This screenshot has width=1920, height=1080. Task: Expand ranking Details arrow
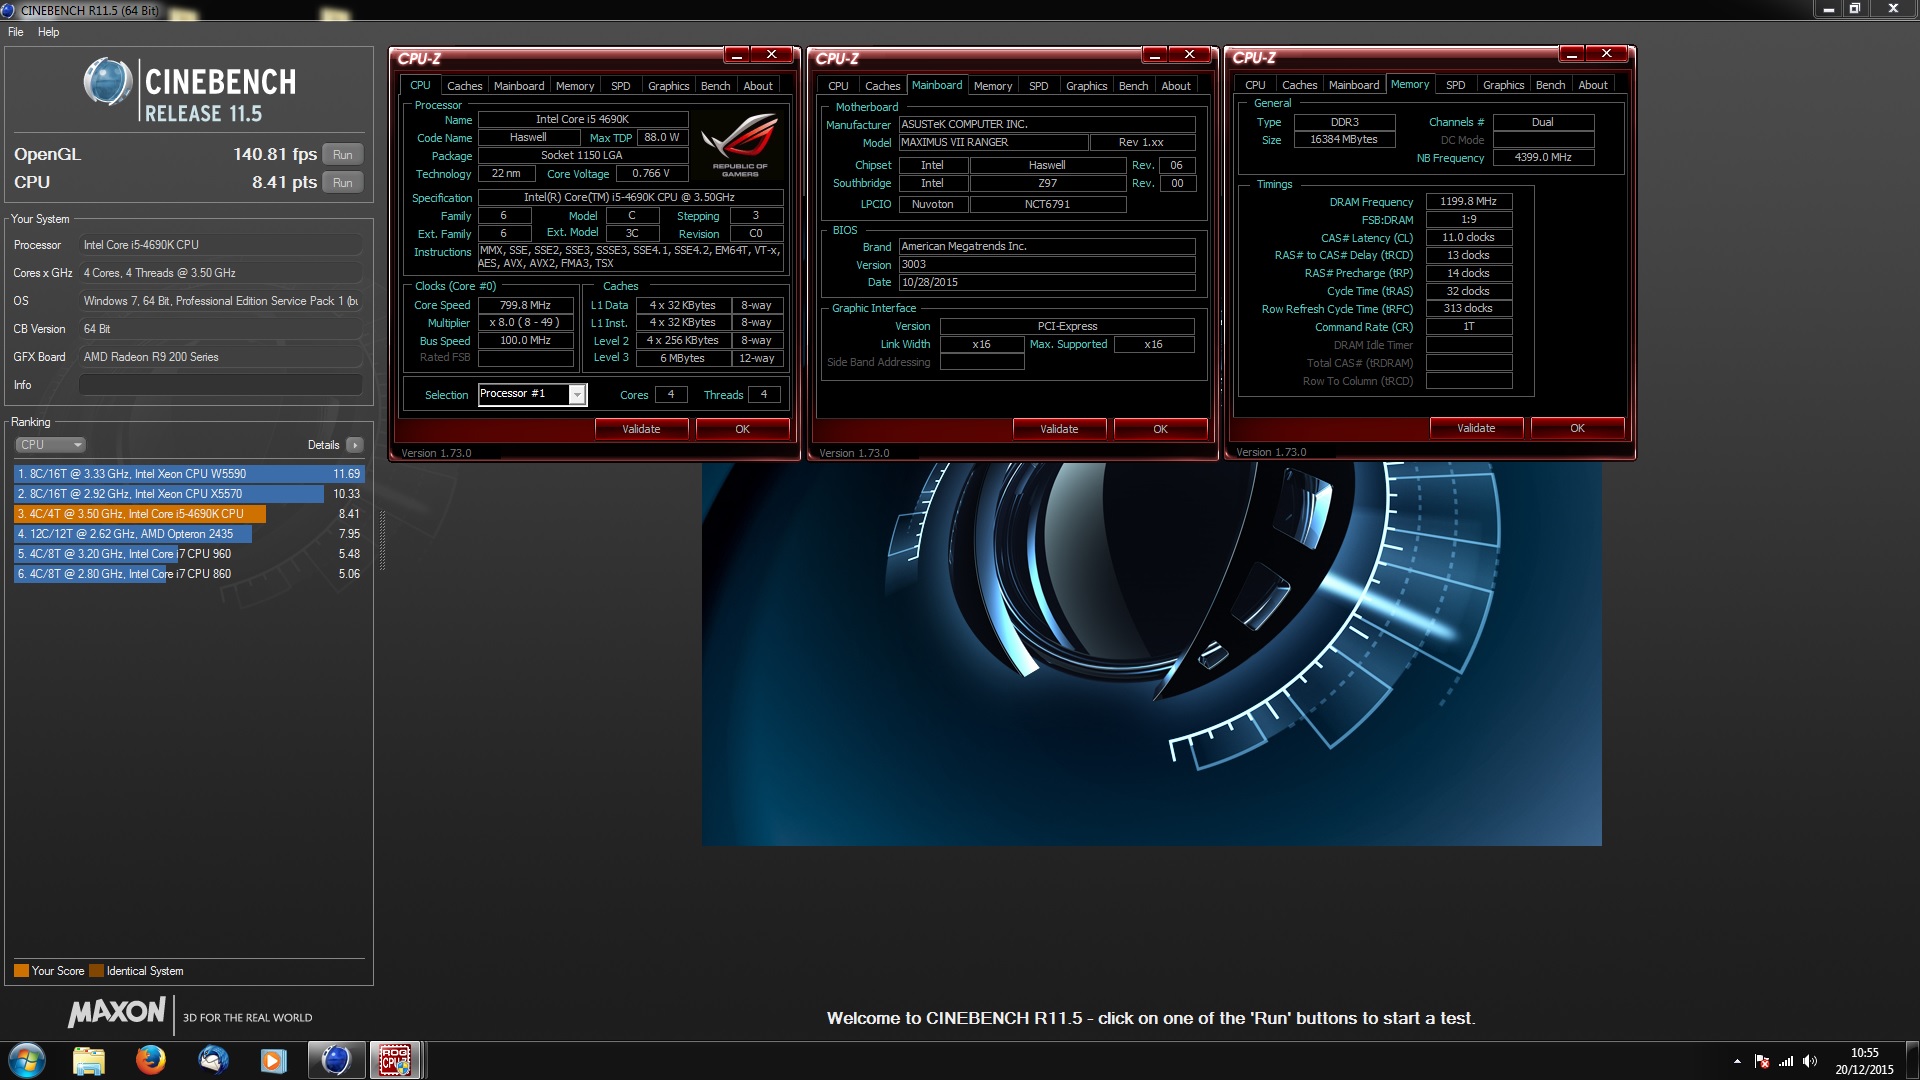tap(355, 445)
